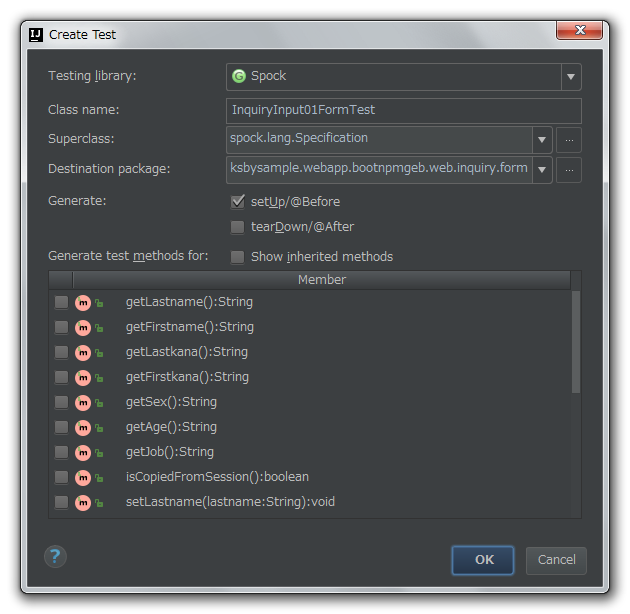Check the getSex():String method checkbox
Viewport: 630px width, 614px height.
[61, 402]
